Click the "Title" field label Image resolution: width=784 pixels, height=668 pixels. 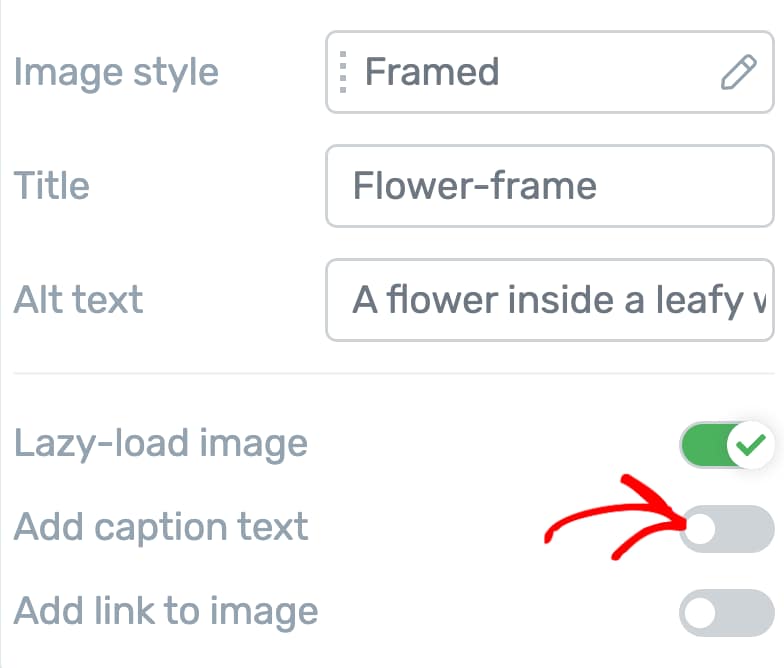click(x=51, y=186)
